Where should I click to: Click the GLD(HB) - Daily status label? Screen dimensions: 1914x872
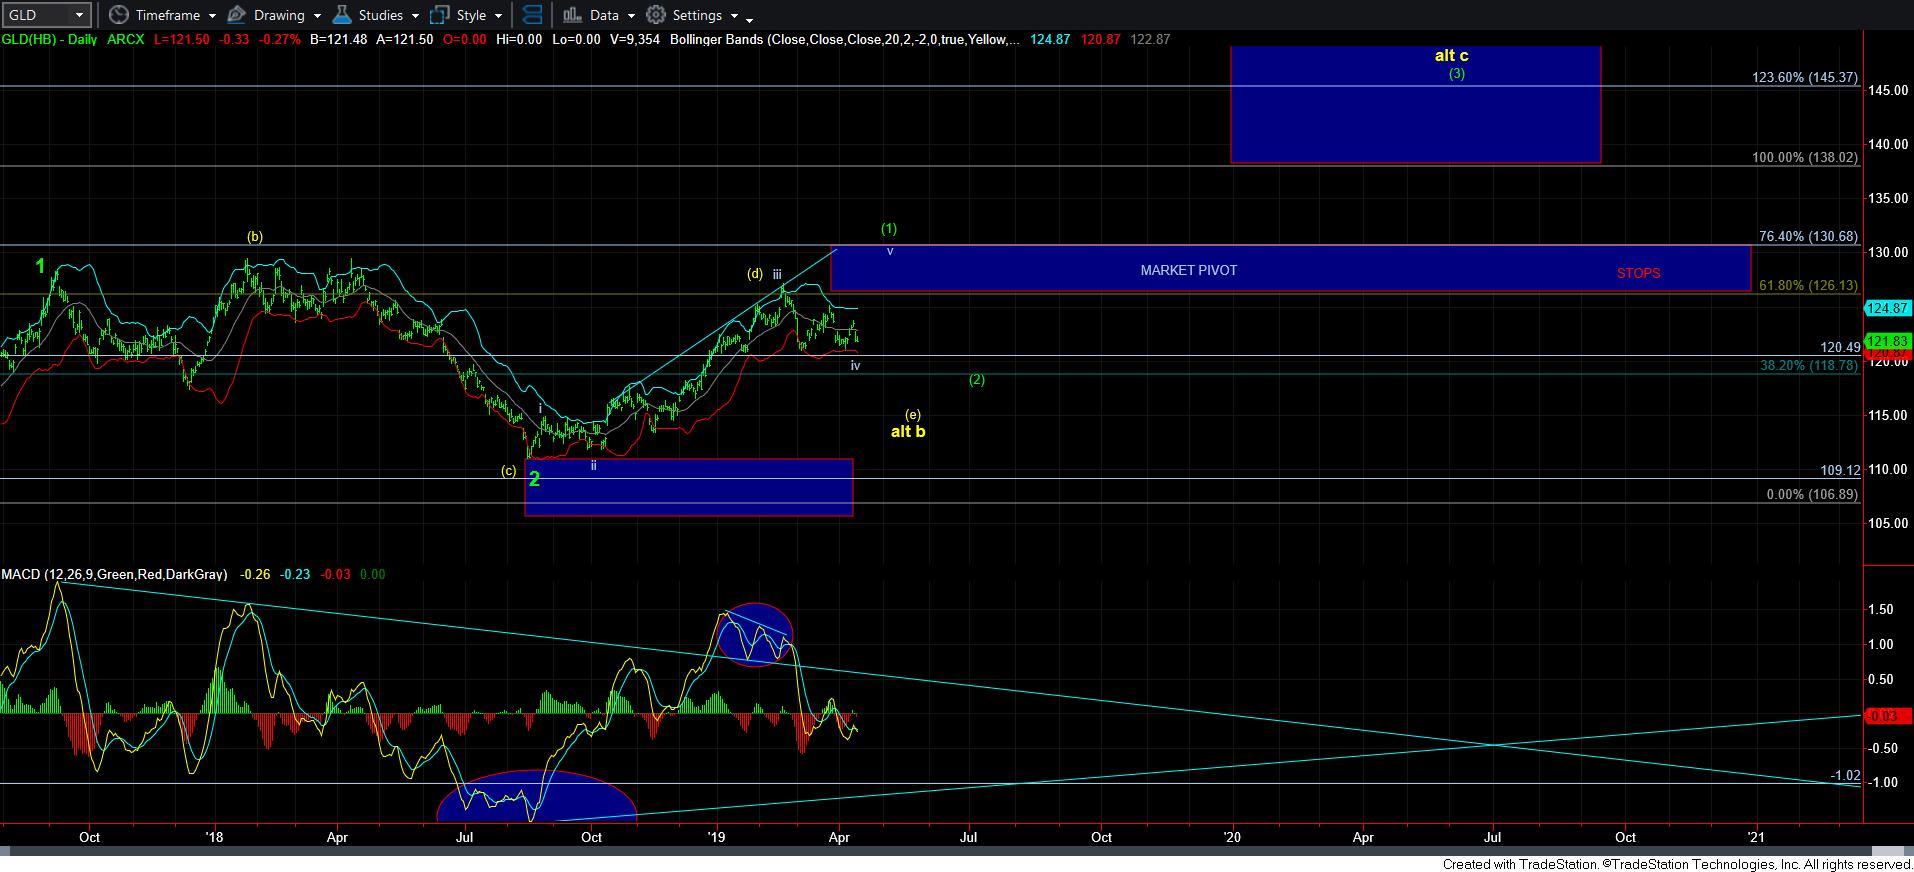(x=50, y=39)
